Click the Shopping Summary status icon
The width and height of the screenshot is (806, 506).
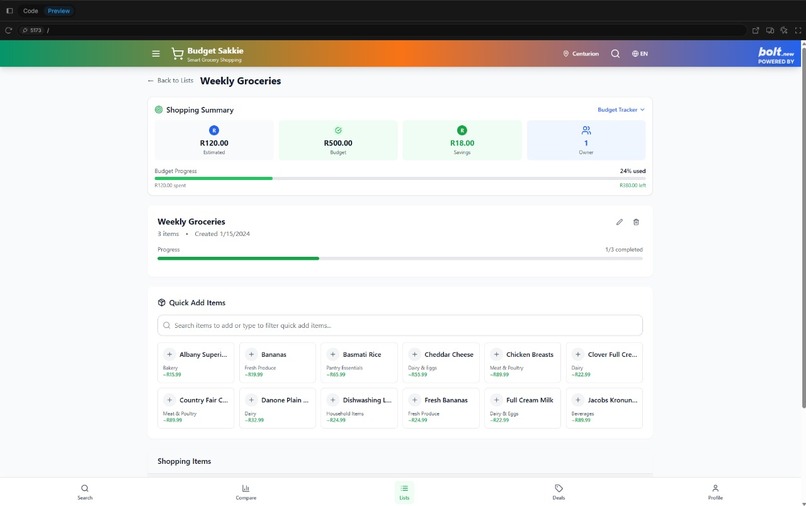point(159,110)
